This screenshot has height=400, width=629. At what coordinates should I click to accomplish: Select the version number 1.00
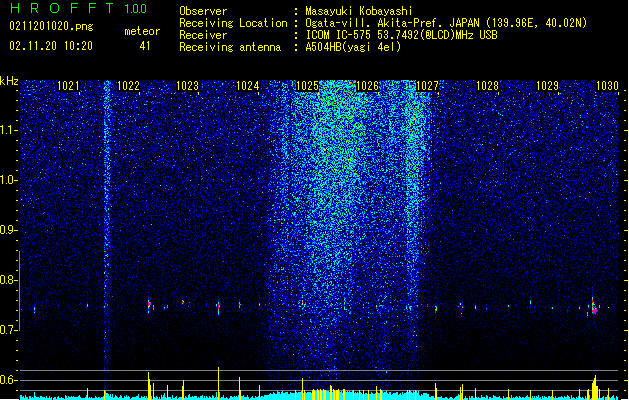point(136,8)
